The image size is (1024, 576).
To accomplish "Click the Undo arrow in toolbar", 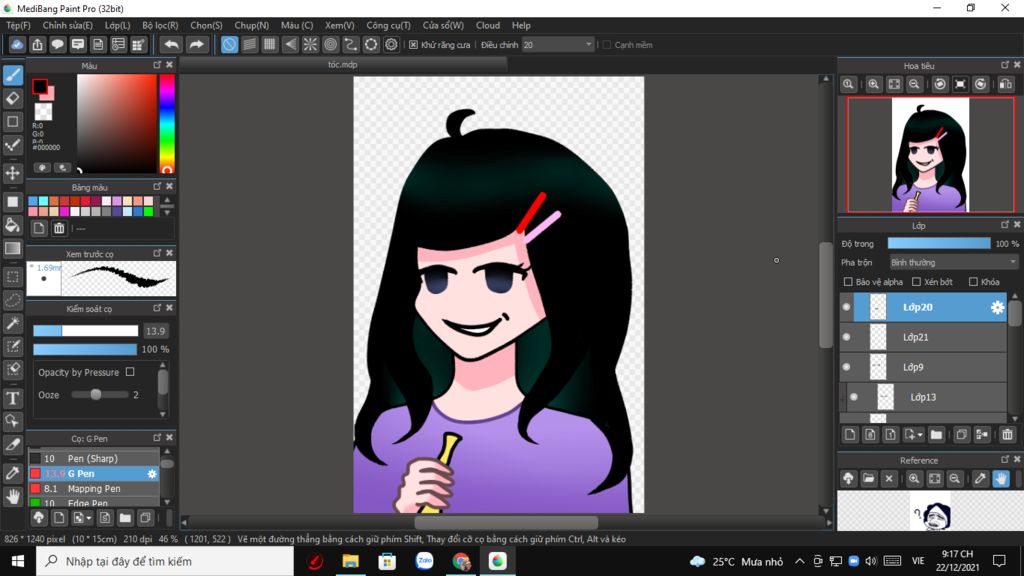I will (x=171, y=44).
